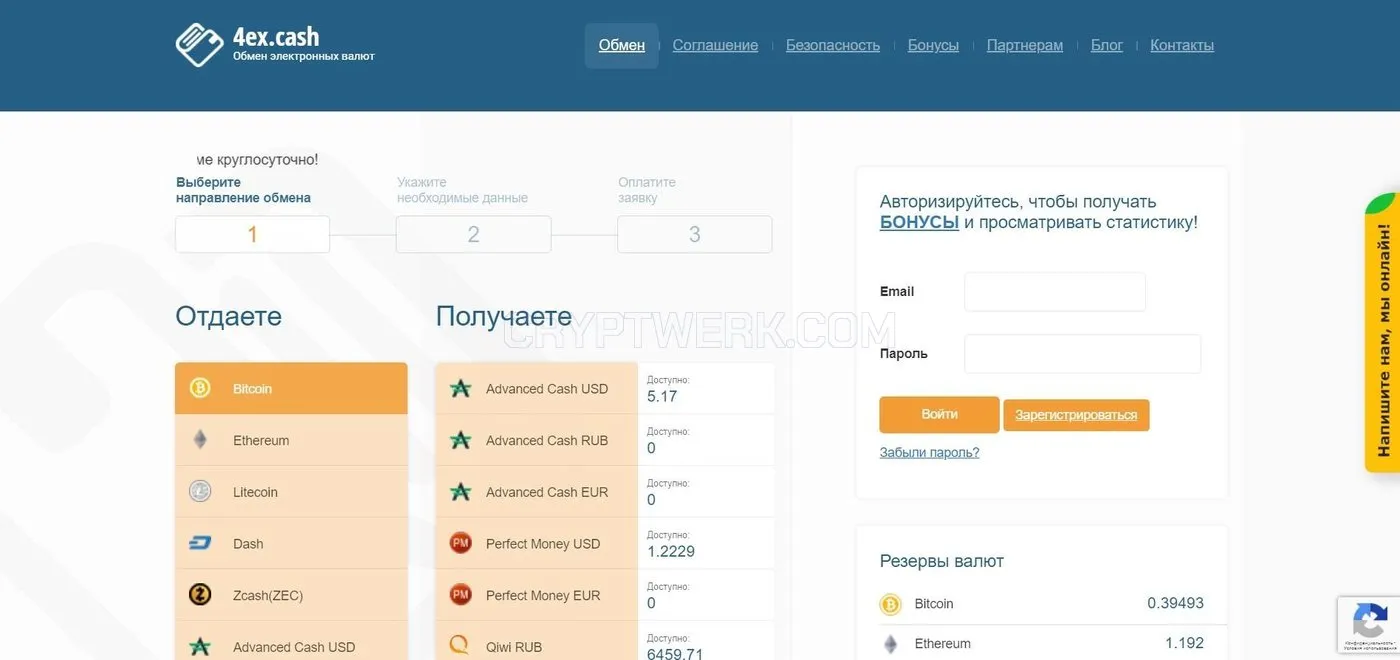Focus the Пароль input field

coord(1082,354)
